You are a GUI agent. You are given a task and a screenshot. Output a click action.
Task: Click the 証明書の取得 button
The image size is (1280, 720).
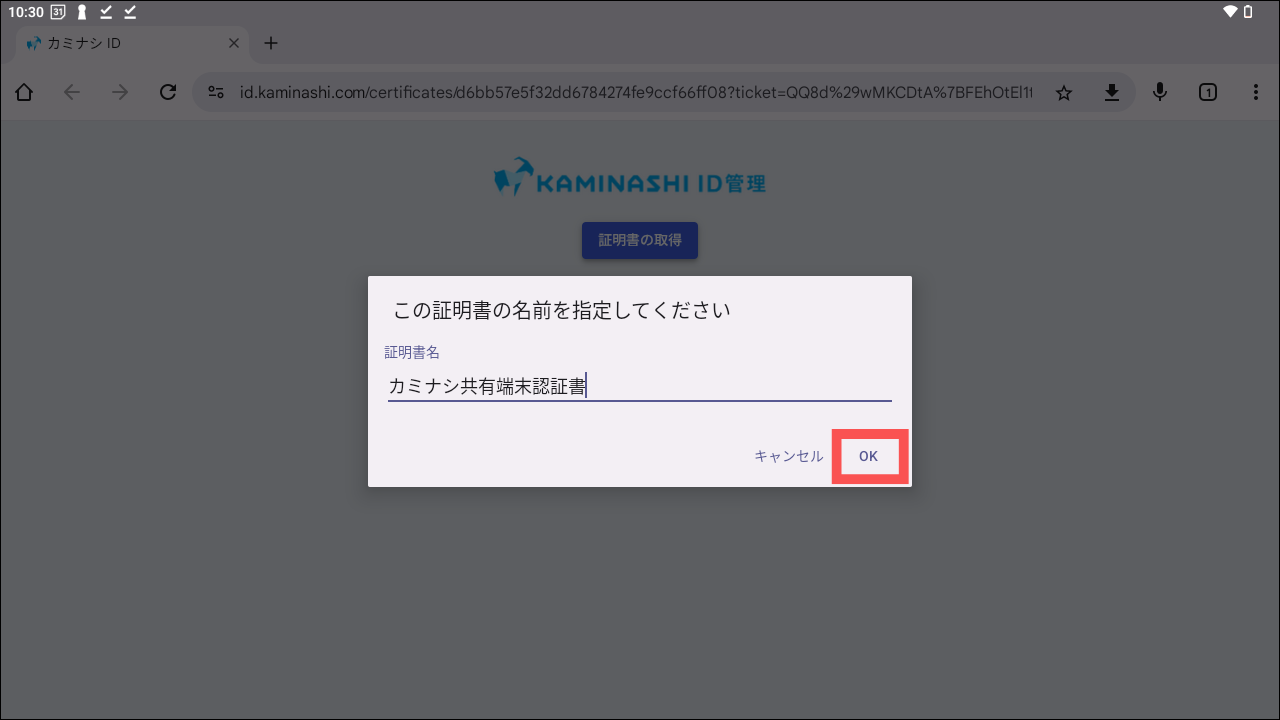(x=640, y=240)
